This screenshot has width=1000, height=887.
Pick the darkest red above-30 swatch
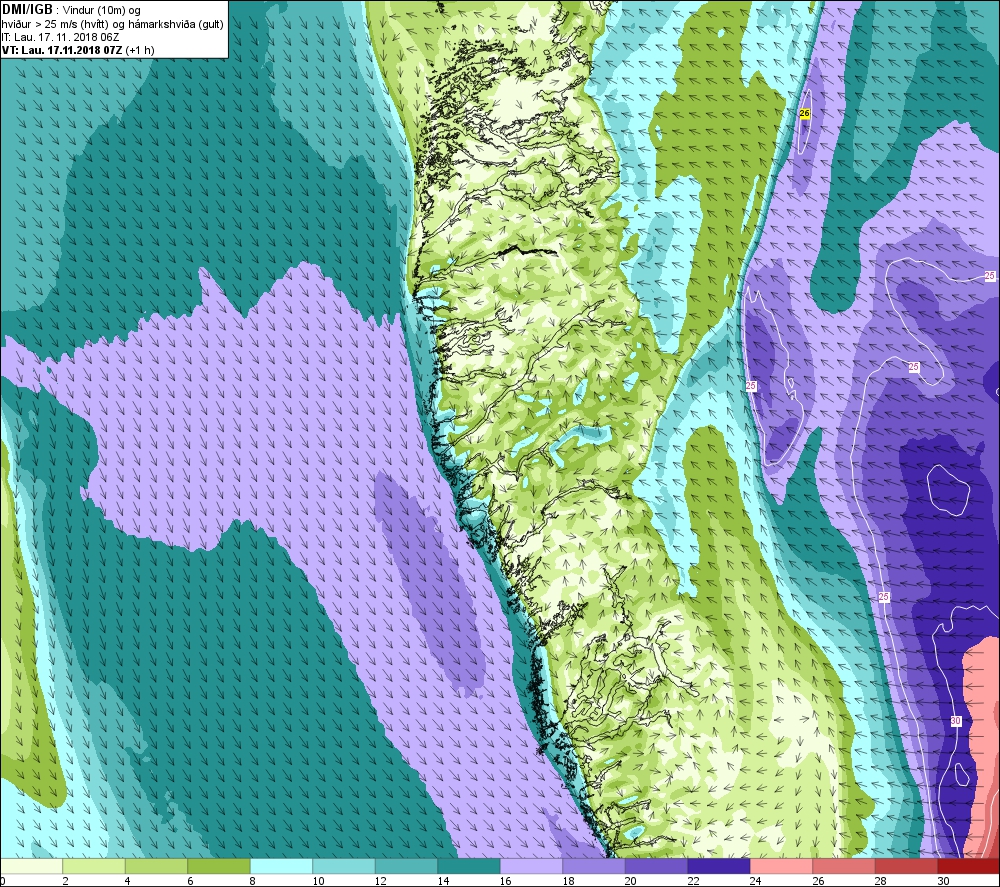click(969, 865)
